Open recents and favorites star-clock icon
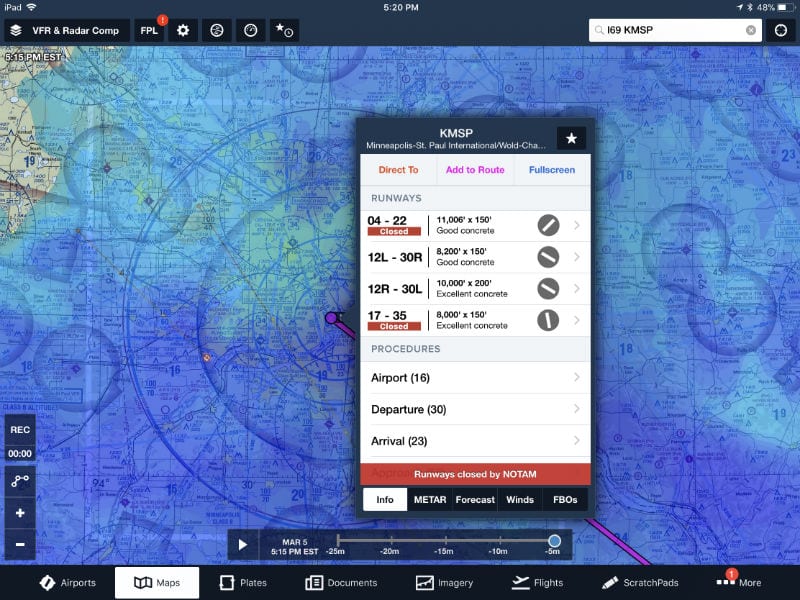The image size is (800, 600). coord(284,31)
